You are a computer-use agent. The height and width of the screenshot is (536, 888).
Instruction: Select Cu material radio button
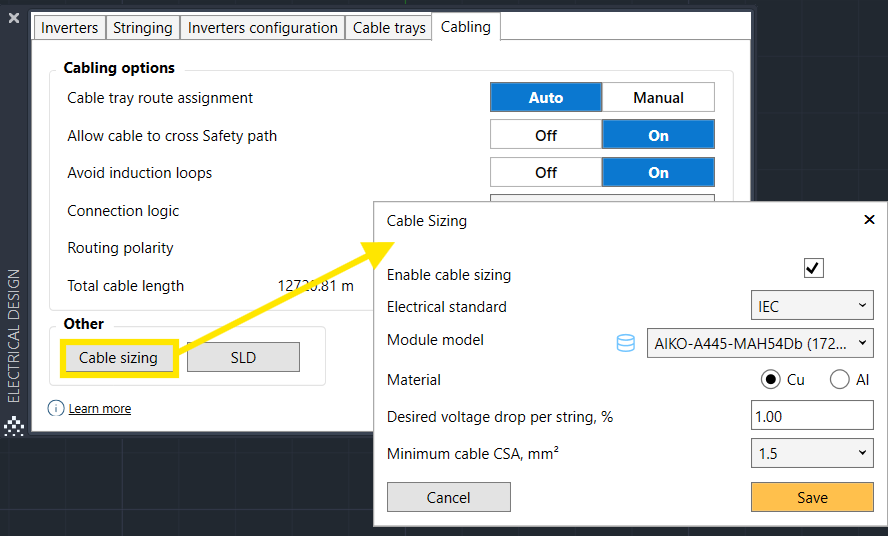click(770, 379)
